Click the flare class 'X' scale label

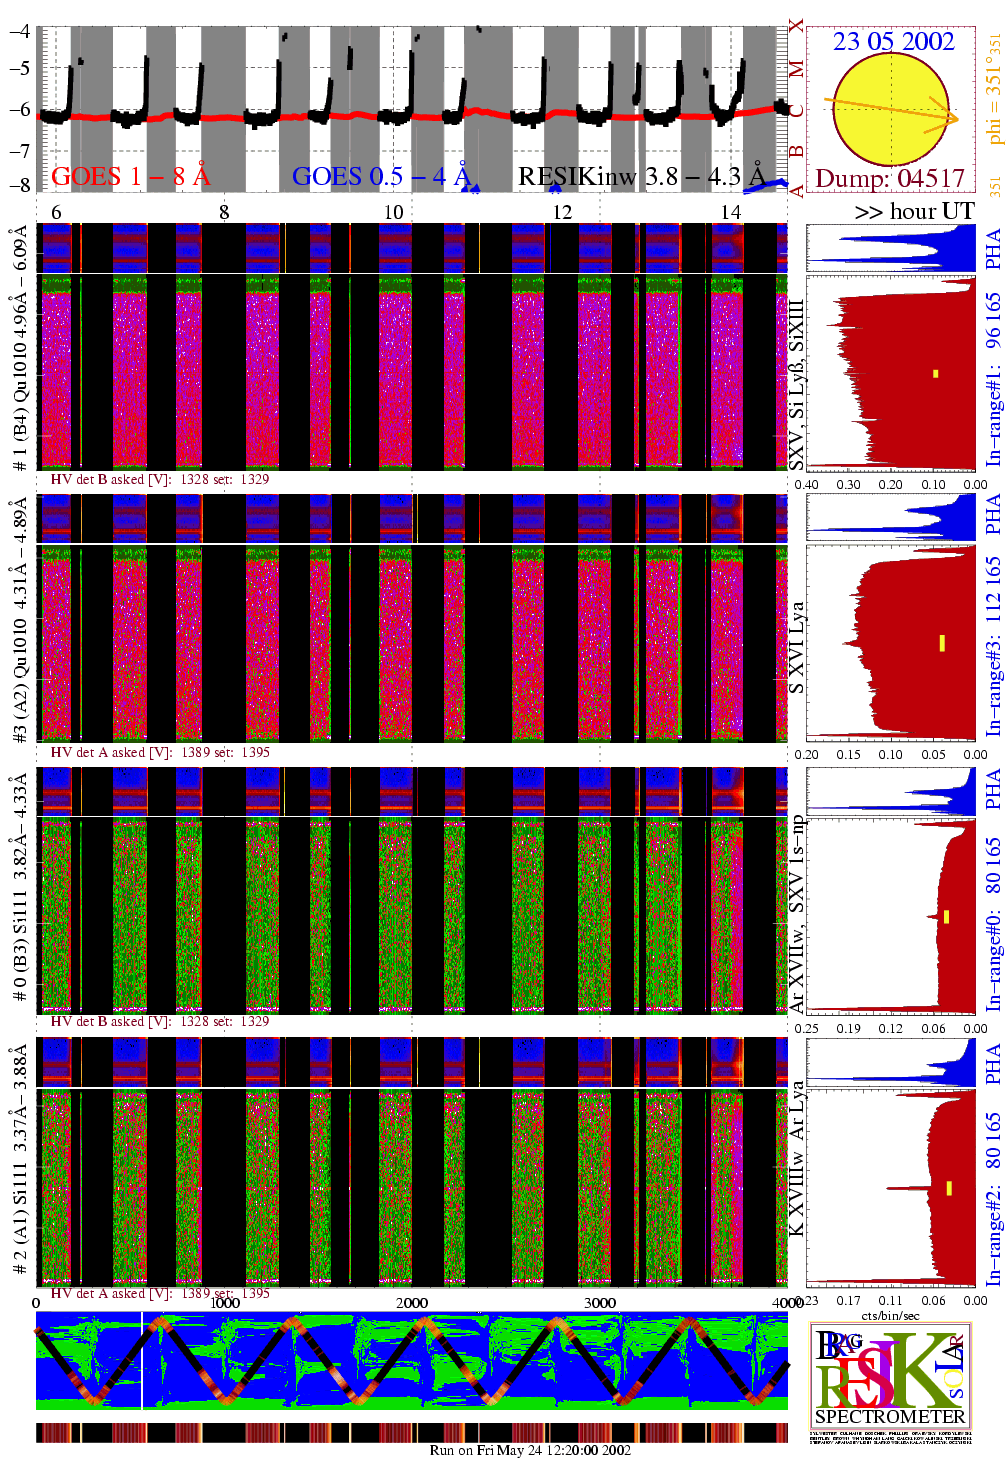796,26
